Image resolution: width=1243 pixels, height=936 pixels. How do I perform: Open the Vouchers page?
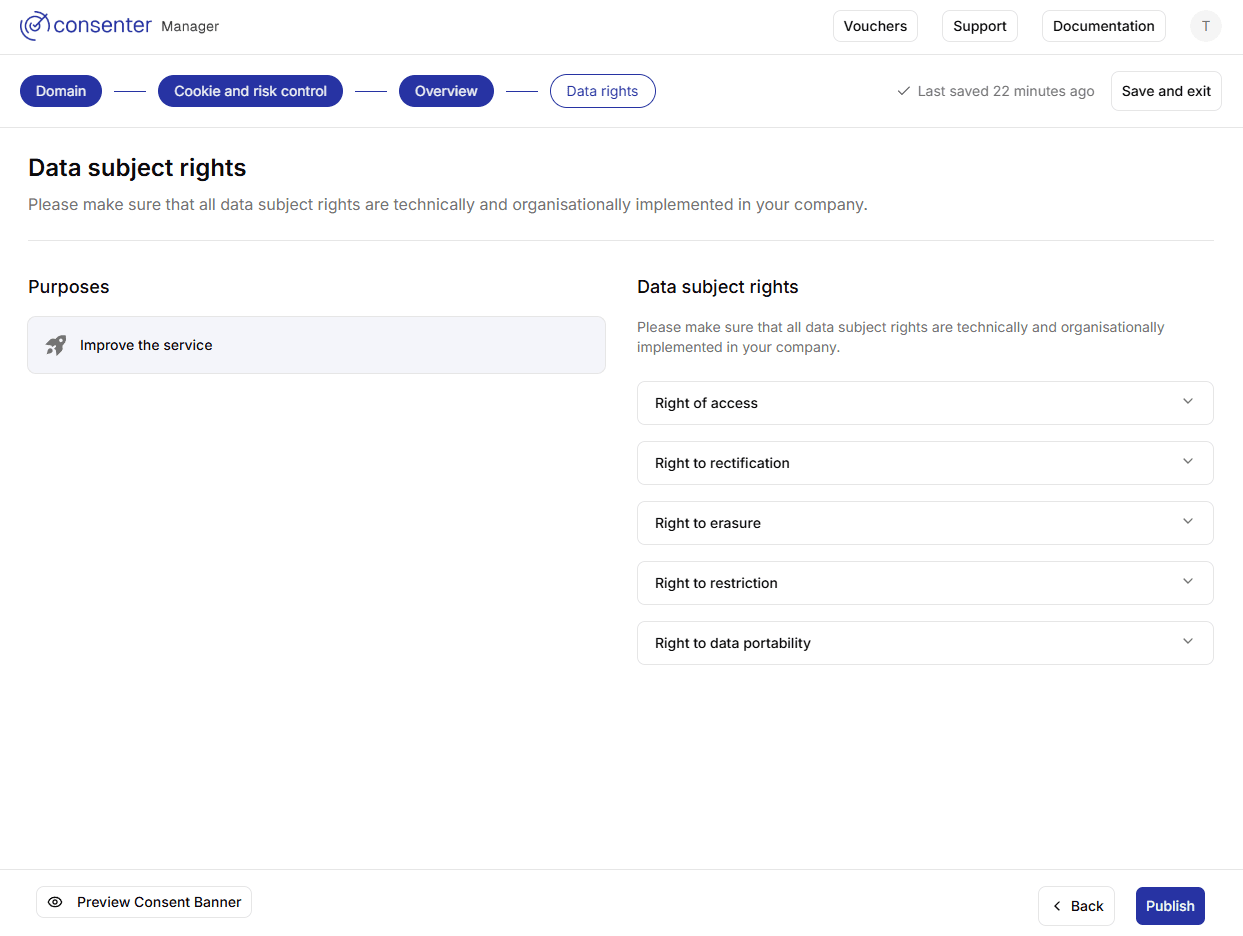point(875,26)
